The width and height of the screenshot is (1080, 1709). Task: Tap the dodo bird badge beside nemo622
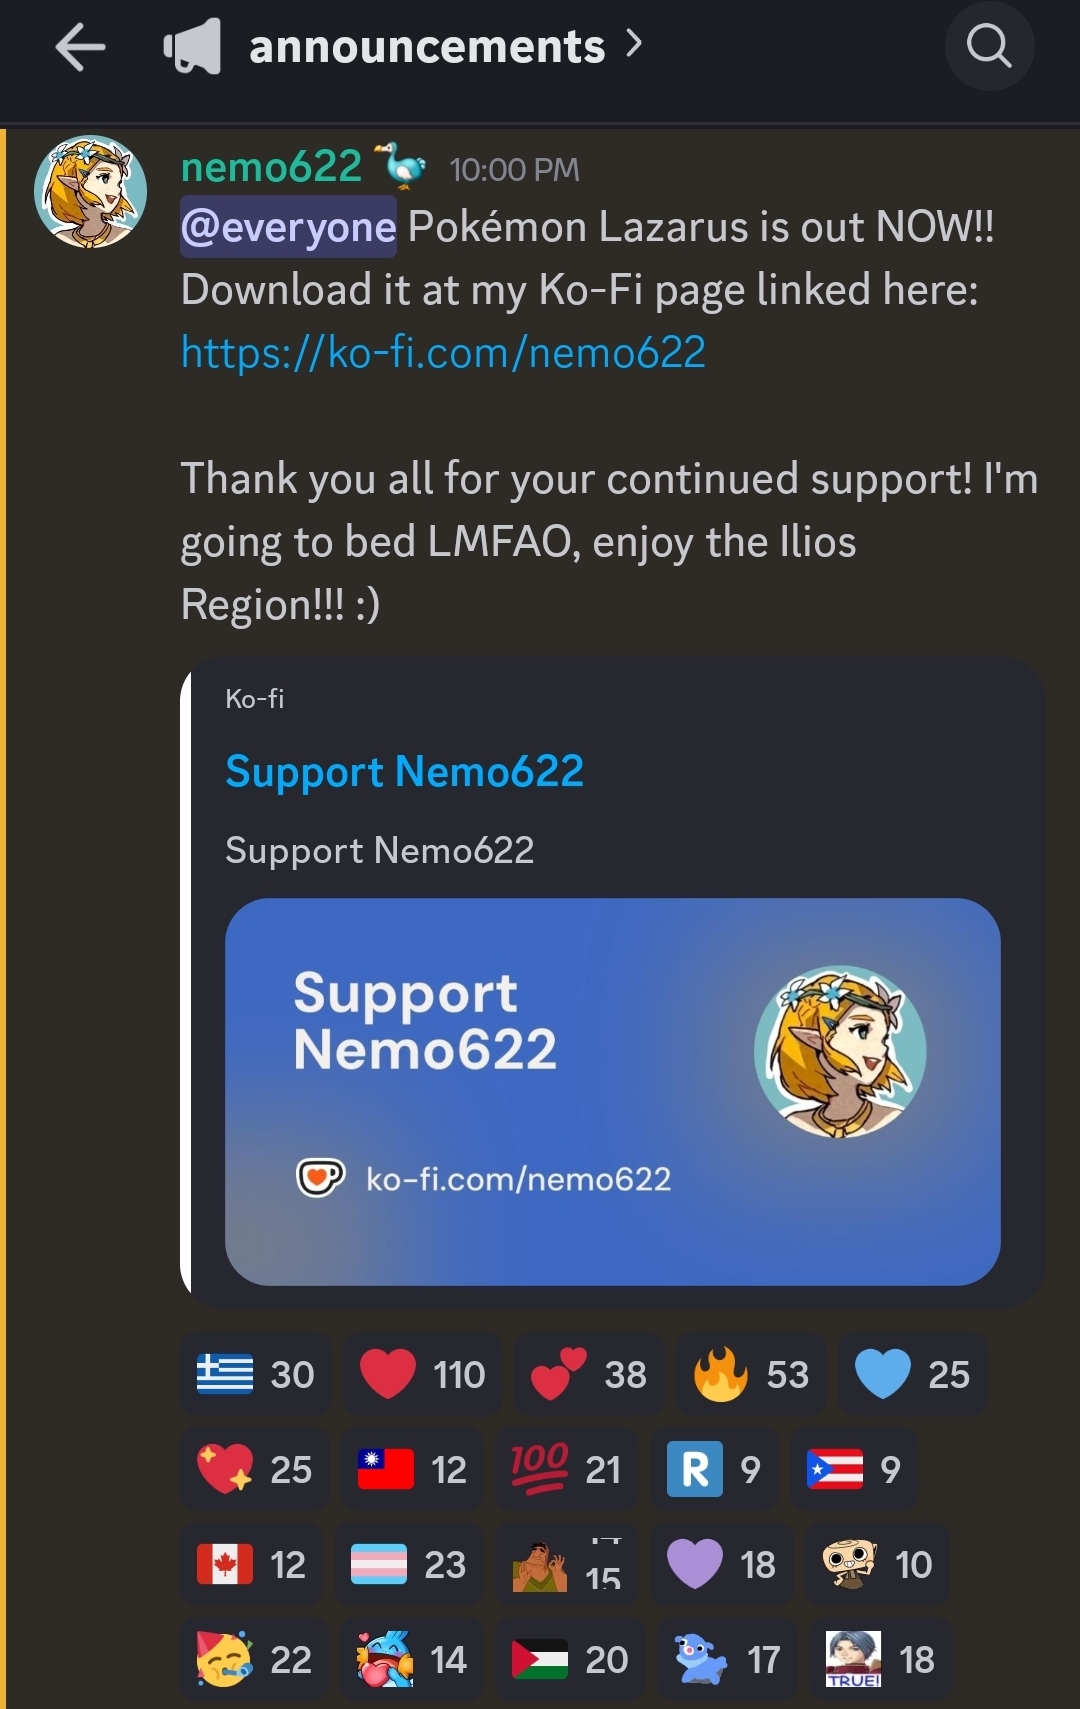[x=401, y=165]
